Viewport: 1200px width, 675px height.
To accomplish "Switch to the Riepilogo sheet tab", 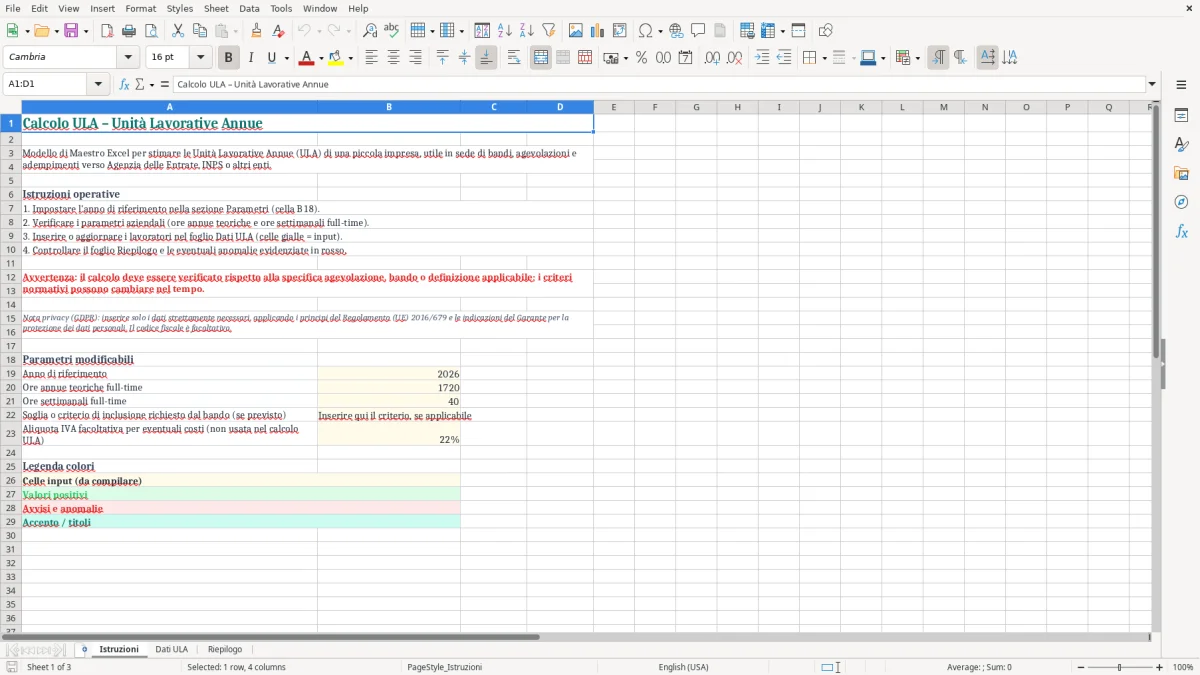I will coord(225,649).
